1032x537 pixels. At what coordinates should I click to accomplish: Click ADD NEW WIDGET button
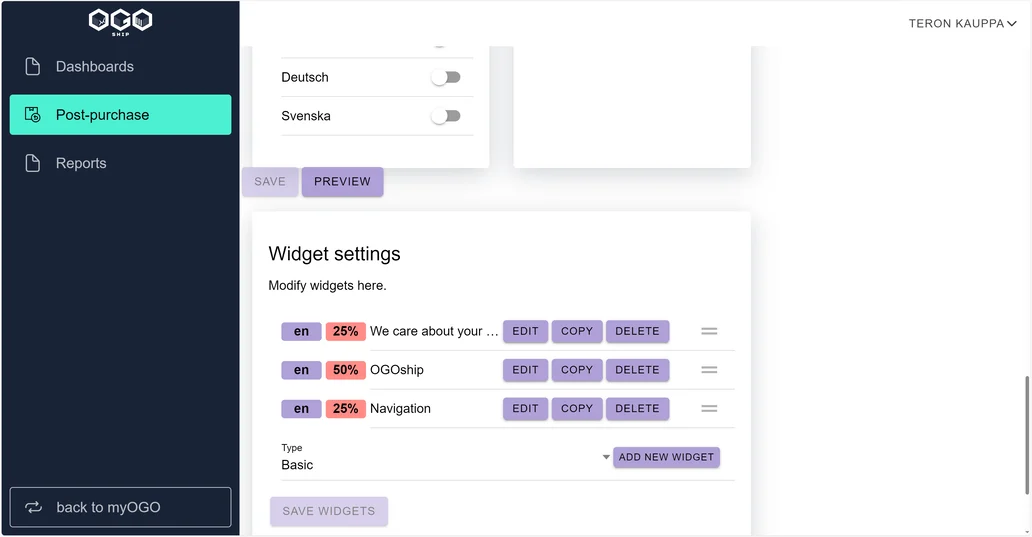pyautogui.click(x=666, y=457)
